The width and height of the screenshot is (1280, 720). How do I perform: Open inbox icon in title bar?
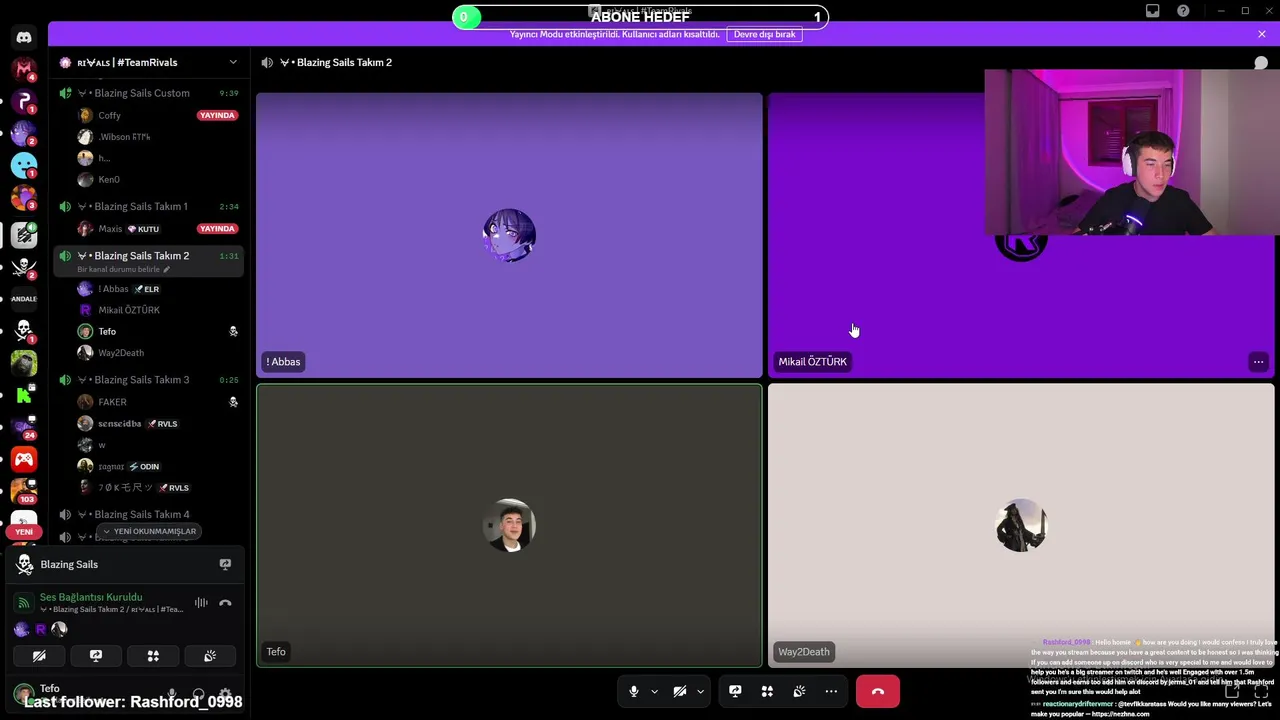[1153, 11]
